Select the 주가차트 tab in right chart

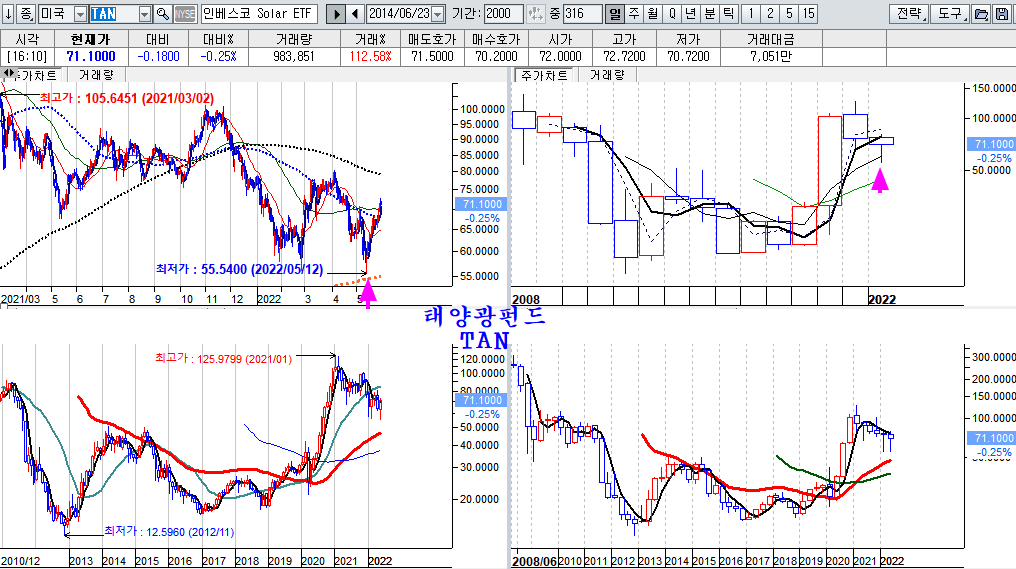point(543,75)
